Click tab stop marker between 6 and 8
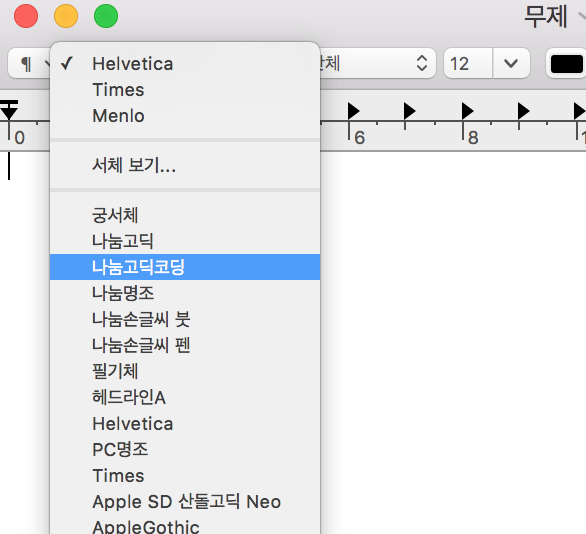The height and width of the screenshot is (534, 586). pos(410,111)
